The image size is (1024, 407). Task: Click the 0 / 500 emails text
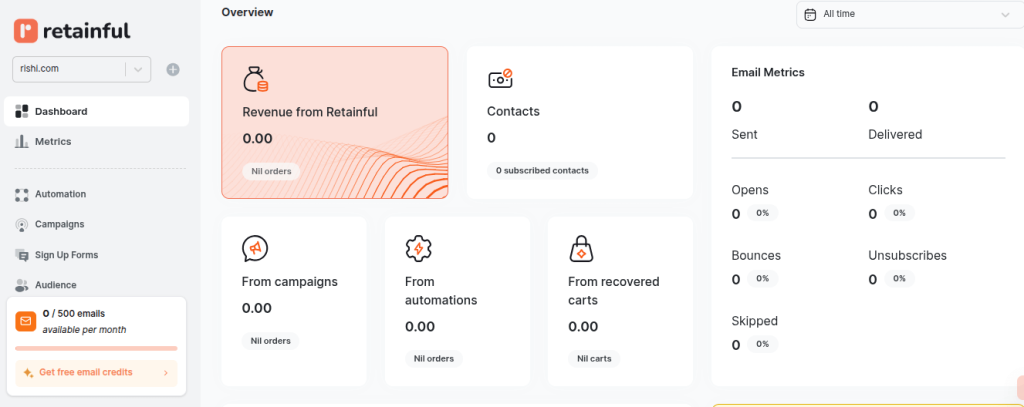tap(74, 314)
